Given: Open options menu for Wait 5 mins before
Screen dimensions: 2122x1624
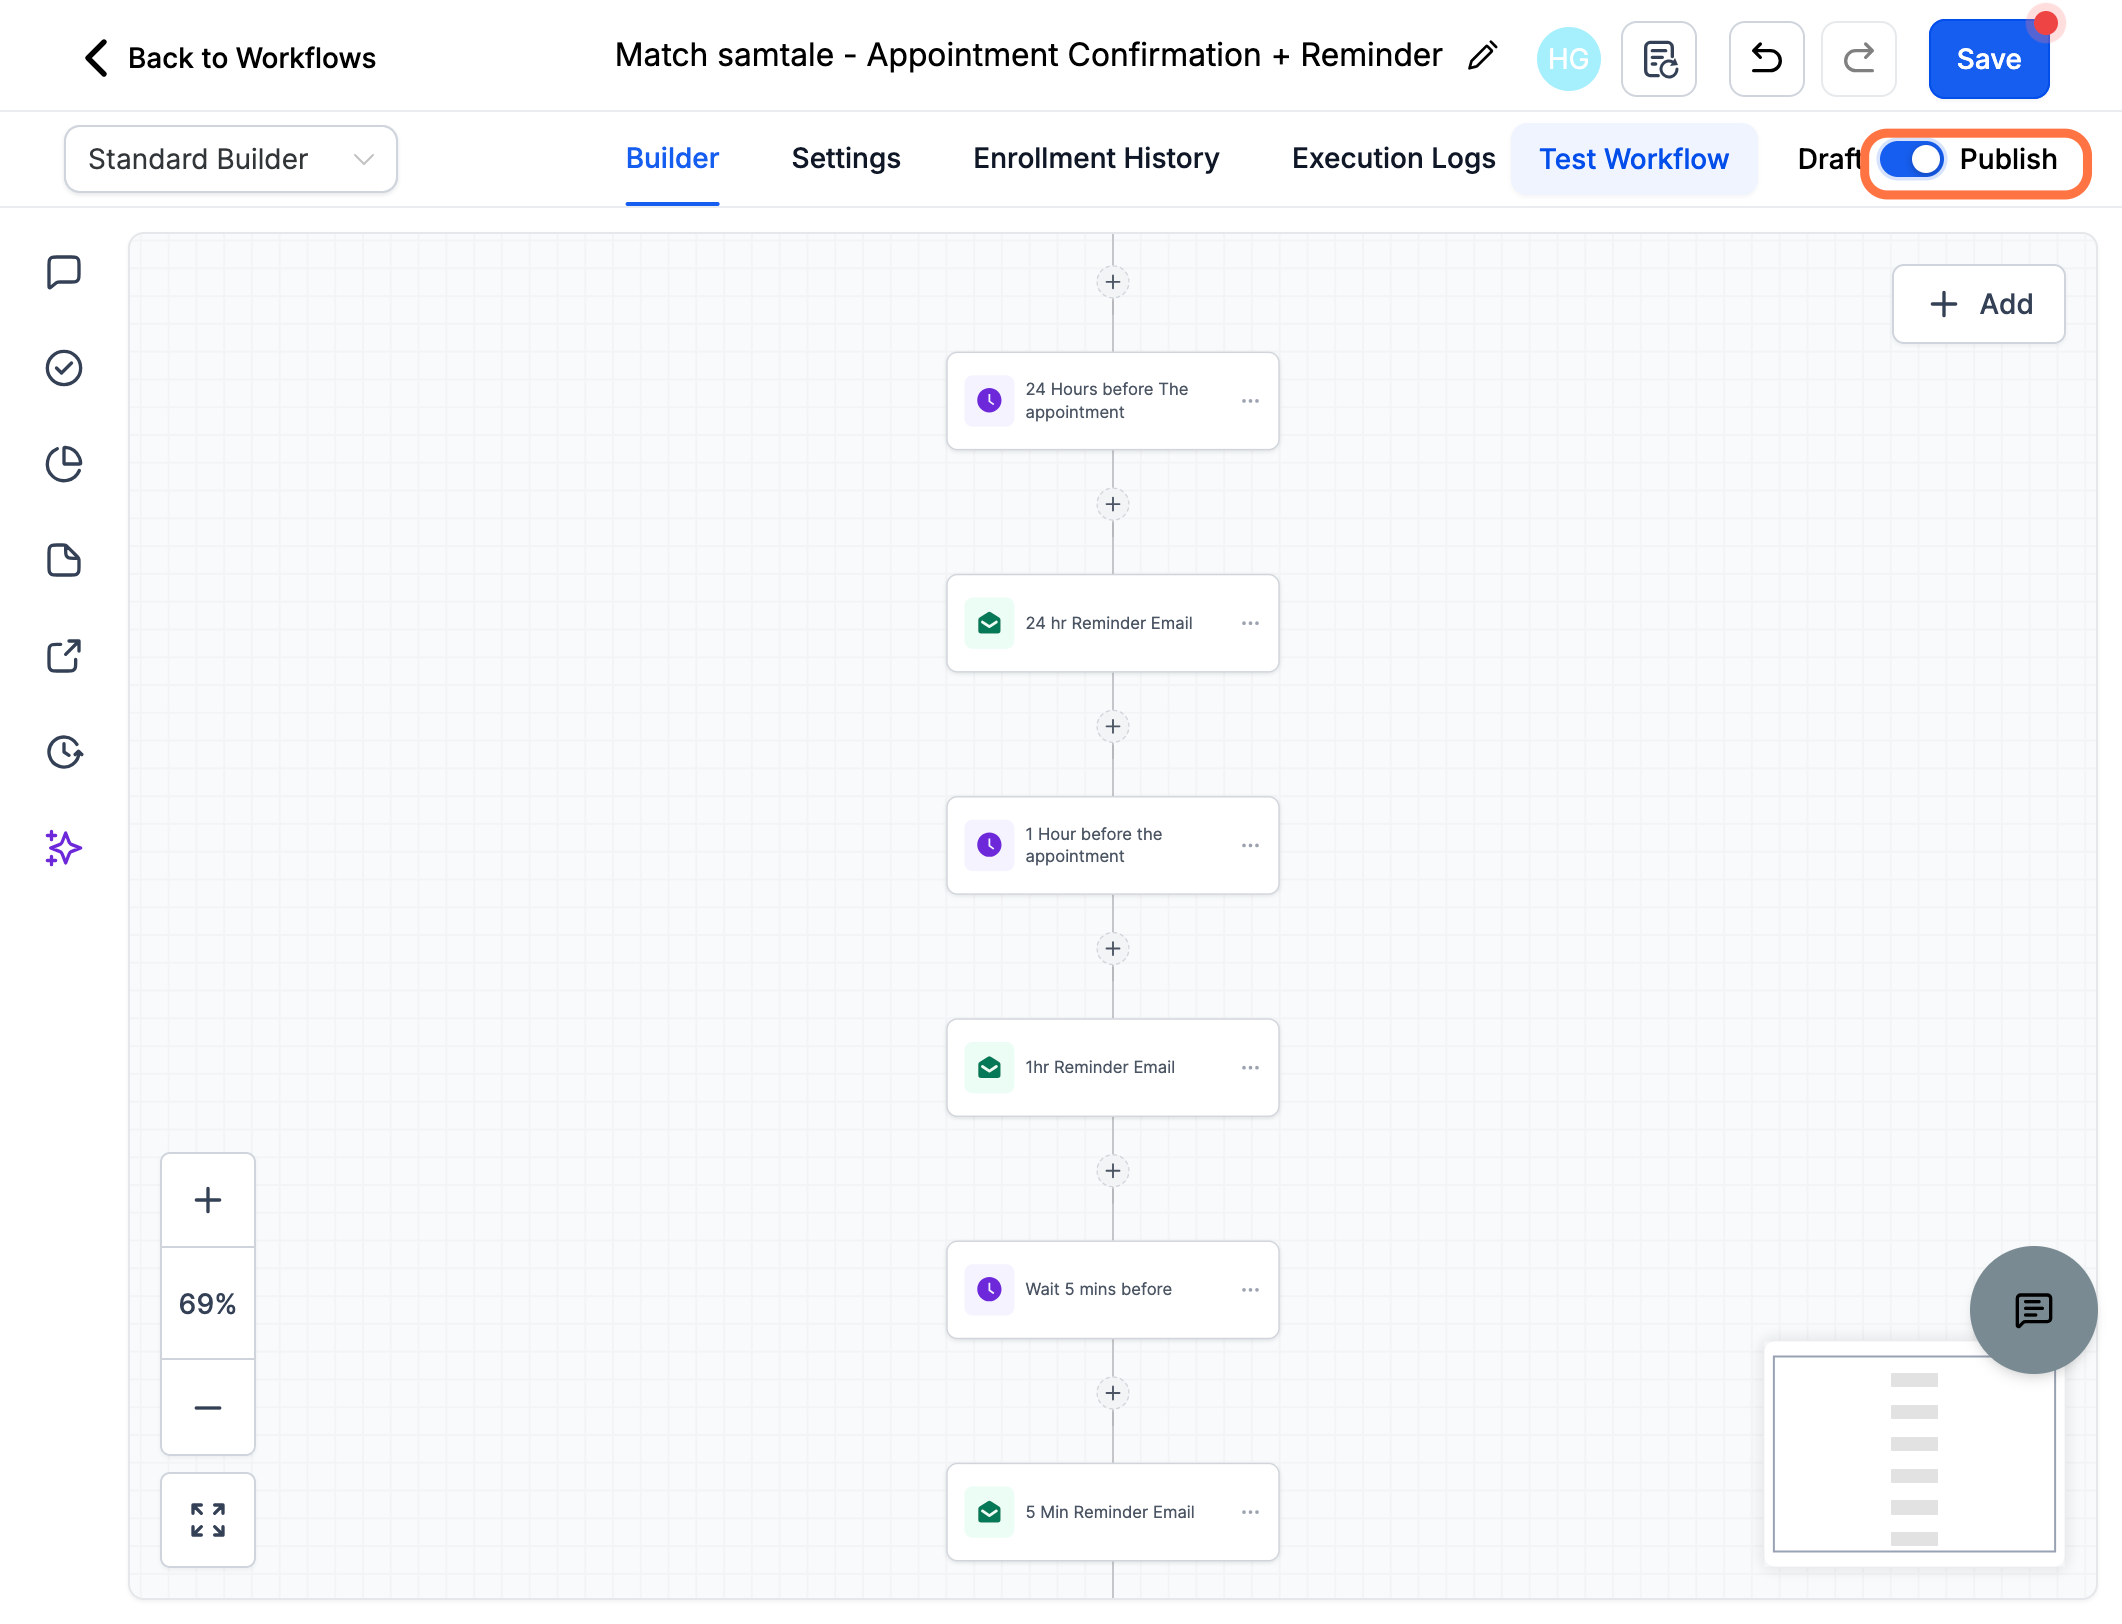Looking at the screenshot, I should pyautogui.click(x=1250, y=1290).
